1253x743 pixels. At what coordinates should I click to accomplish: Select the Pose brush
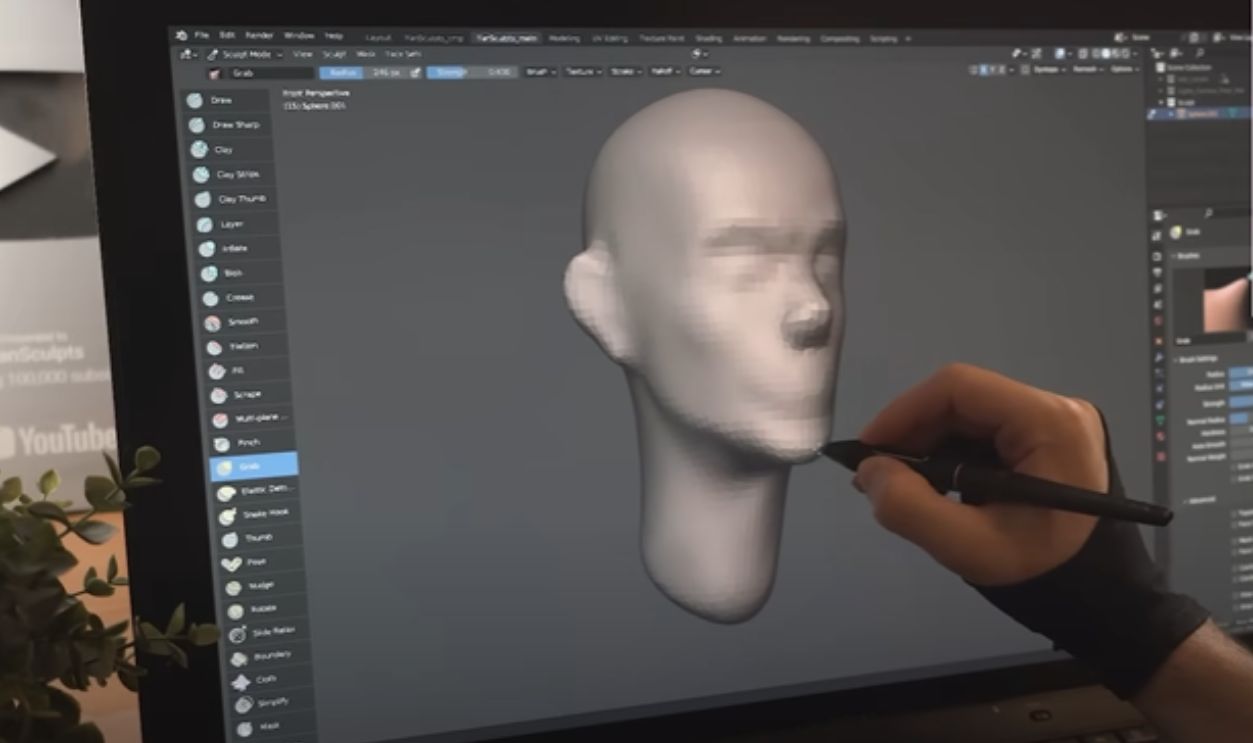point(230,561)
